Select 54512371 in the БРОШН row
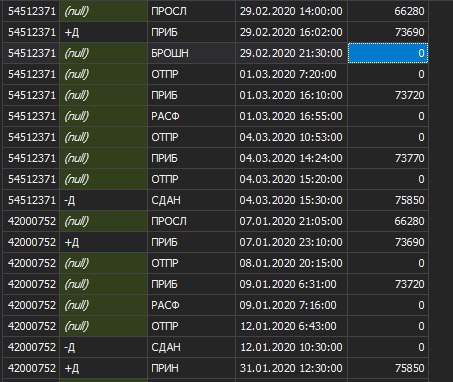 pyautogui.click(x=32, y=53)
